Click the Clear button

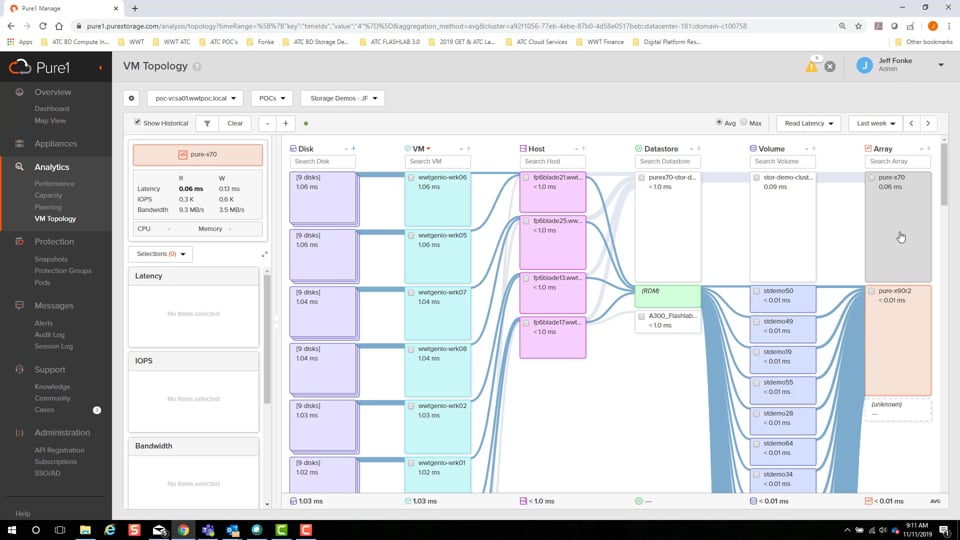click(235, 124)
